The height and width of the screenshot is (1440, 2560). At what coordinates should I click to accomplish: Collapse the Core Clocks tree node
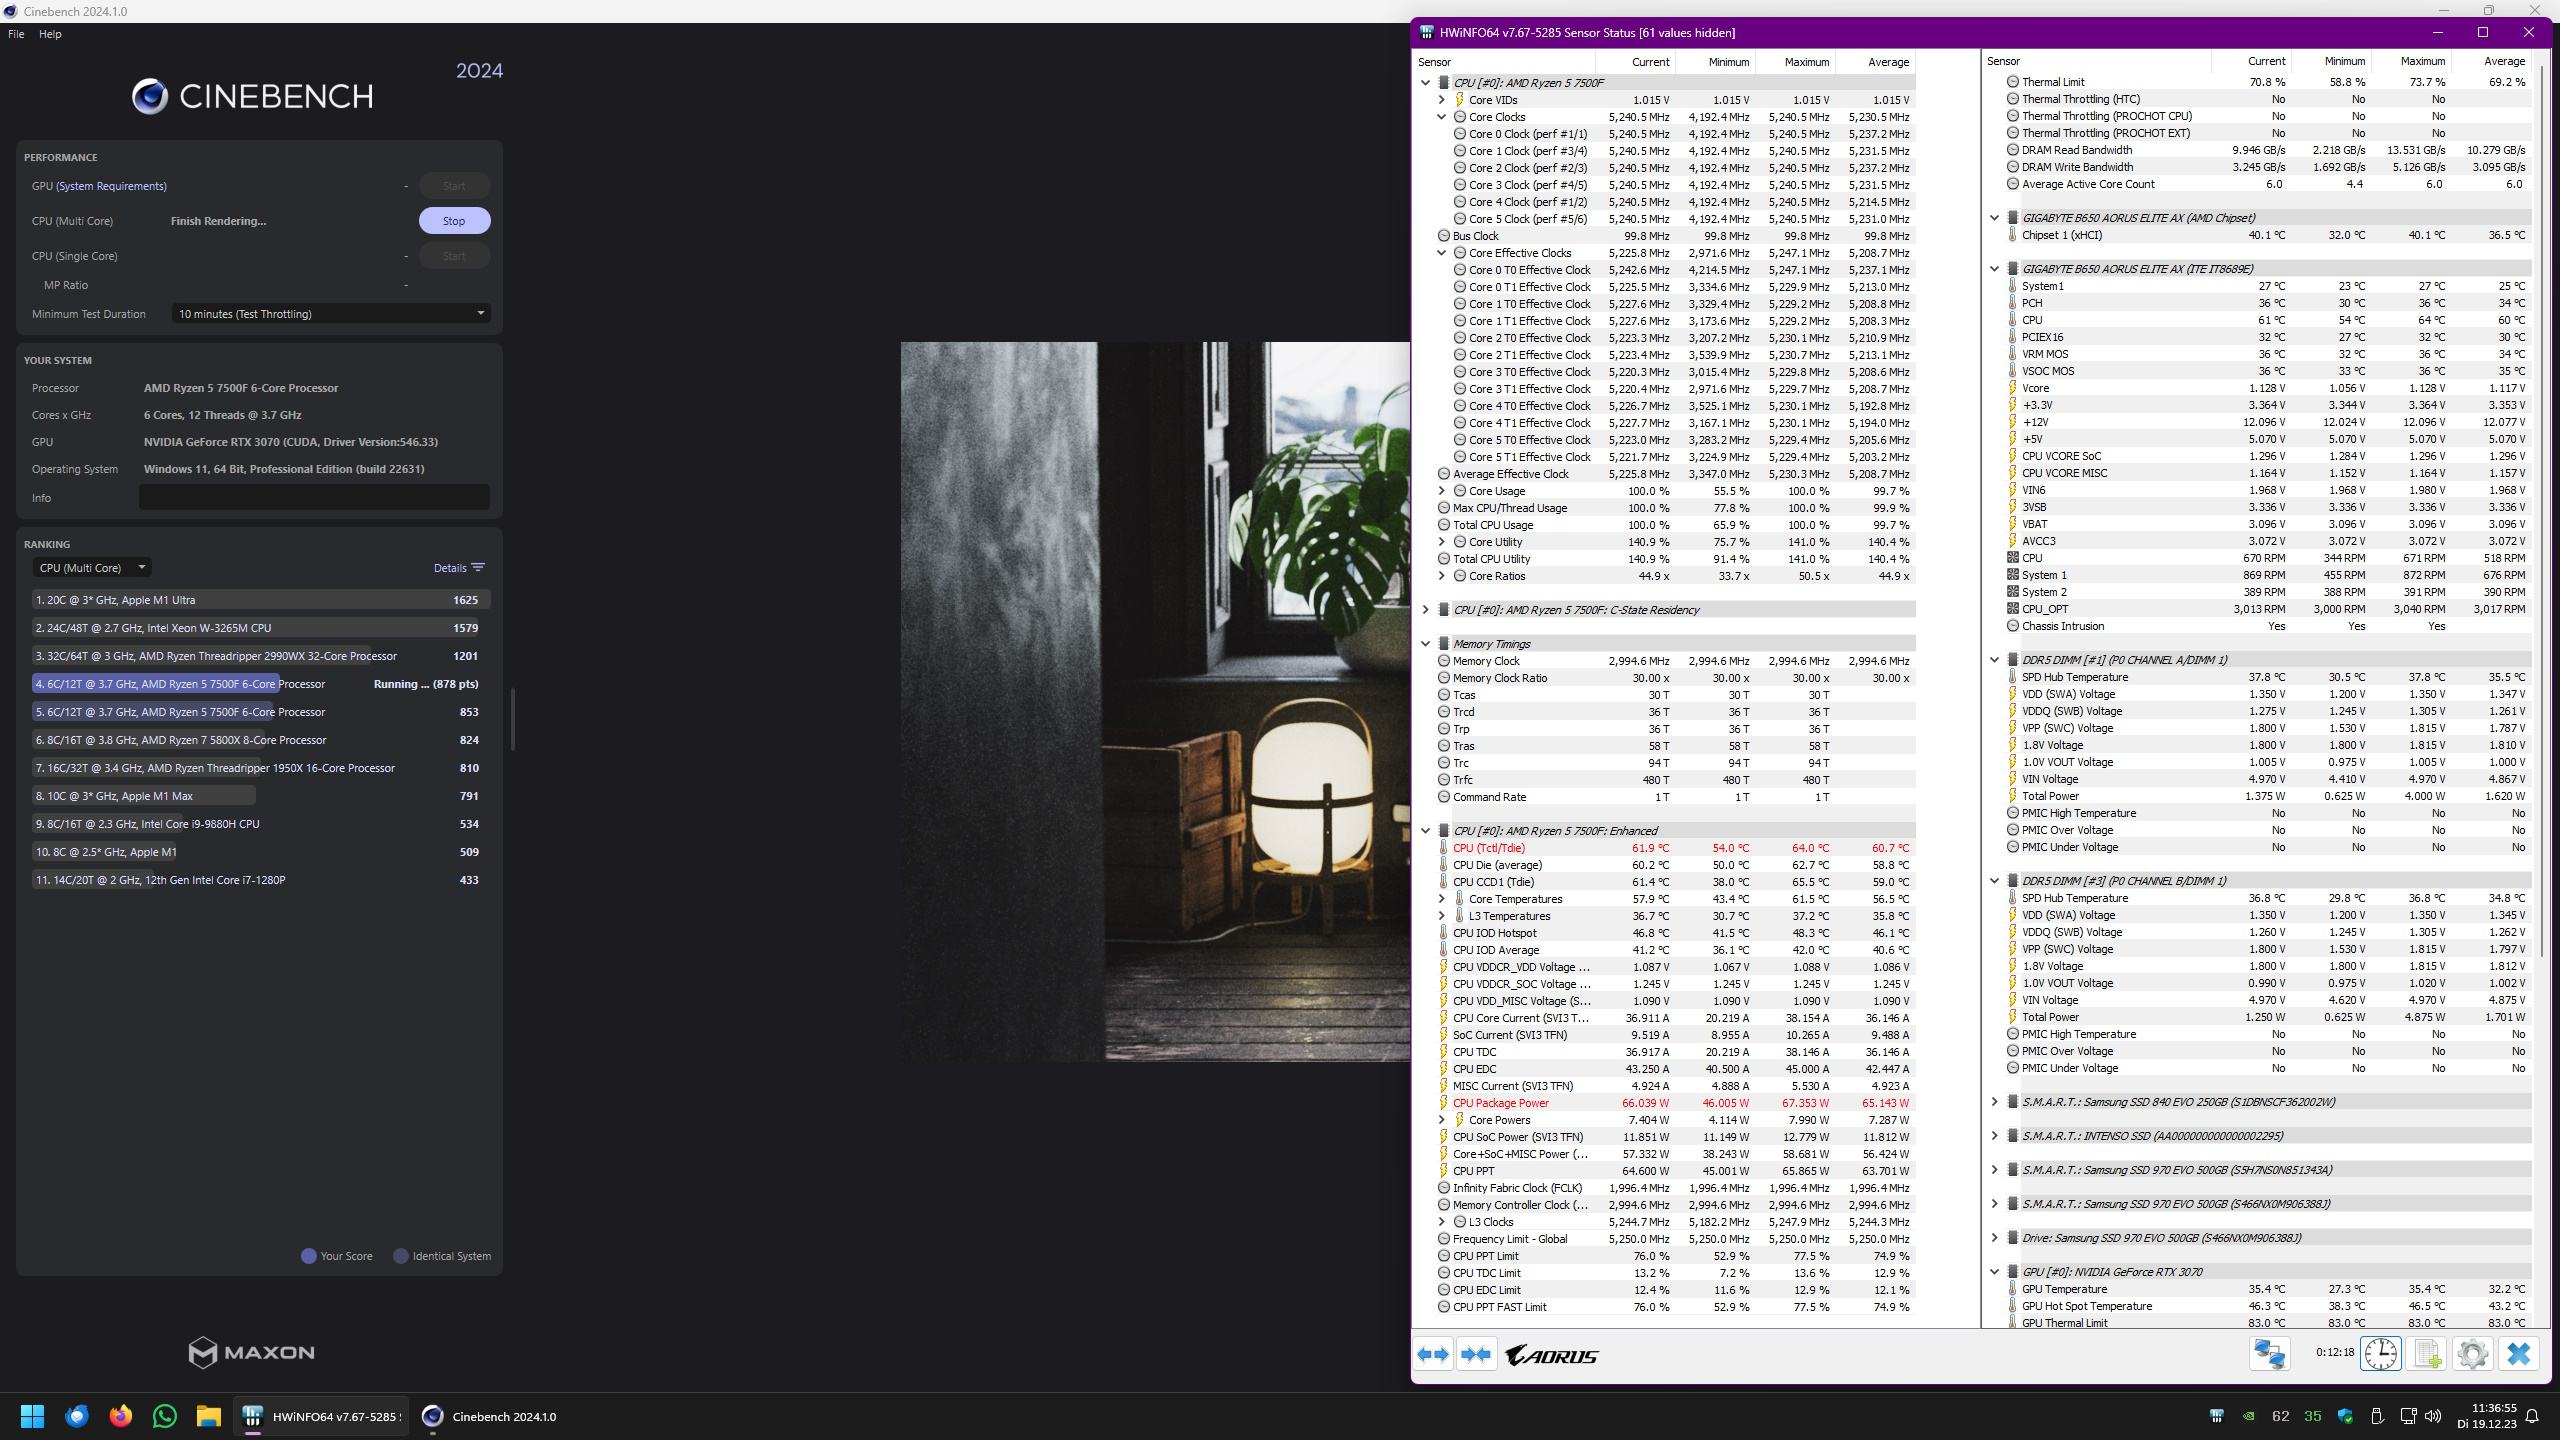click(x=1441, y=117)
